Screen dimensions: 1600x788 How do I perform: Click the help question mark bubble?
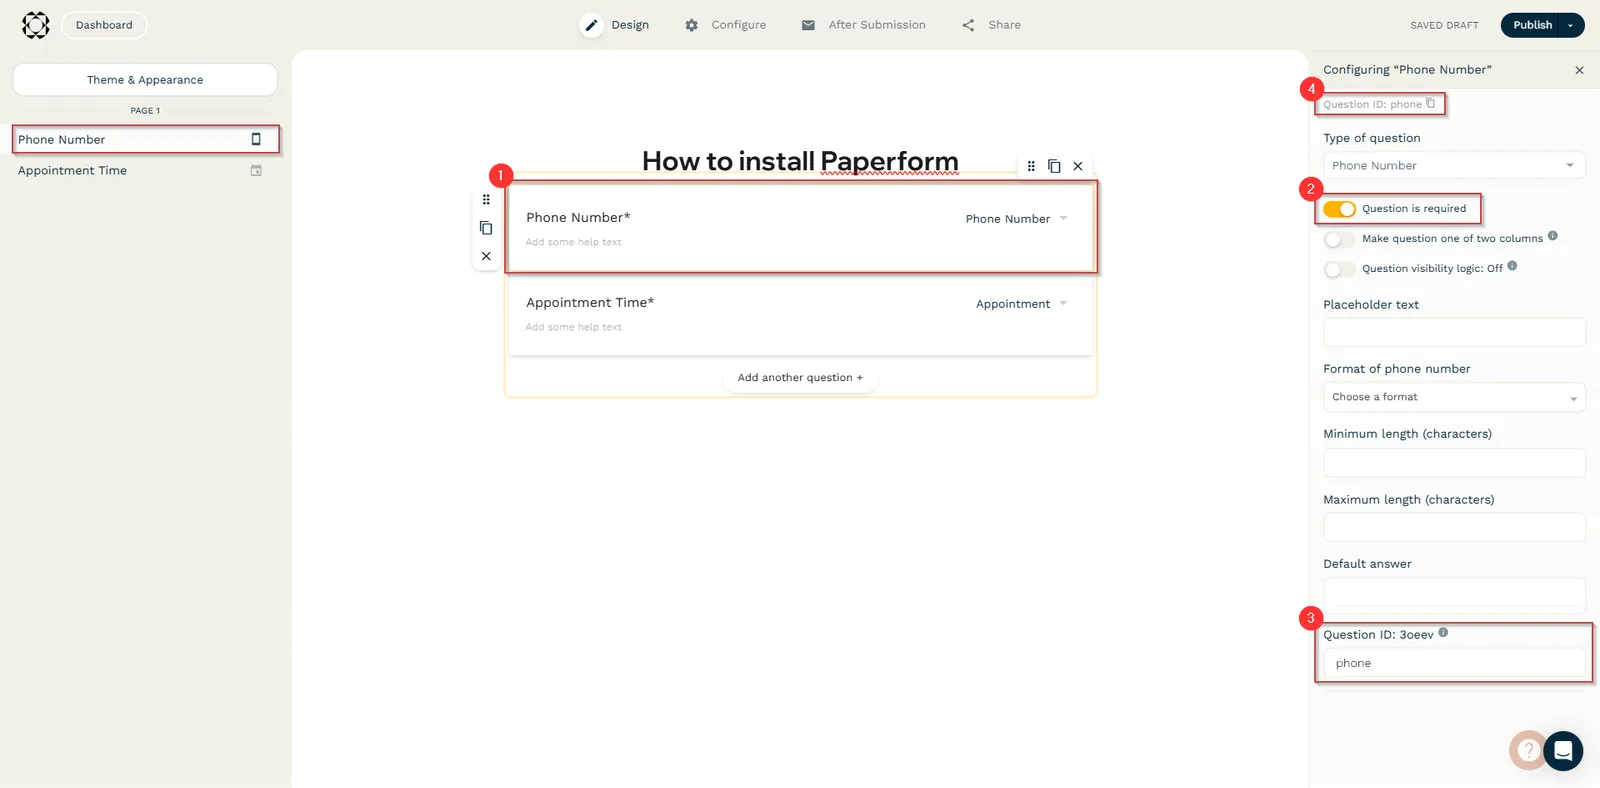(1527, 751)
